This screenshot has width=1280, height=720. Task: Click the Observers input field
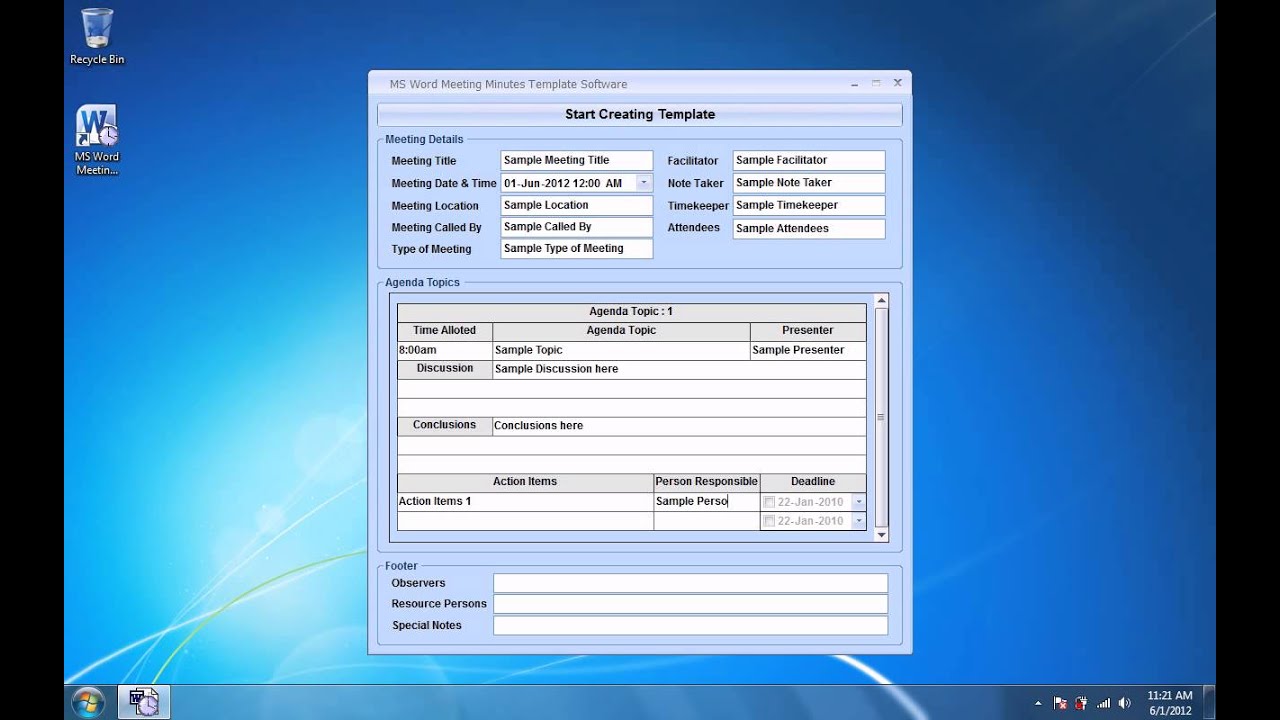690,583
